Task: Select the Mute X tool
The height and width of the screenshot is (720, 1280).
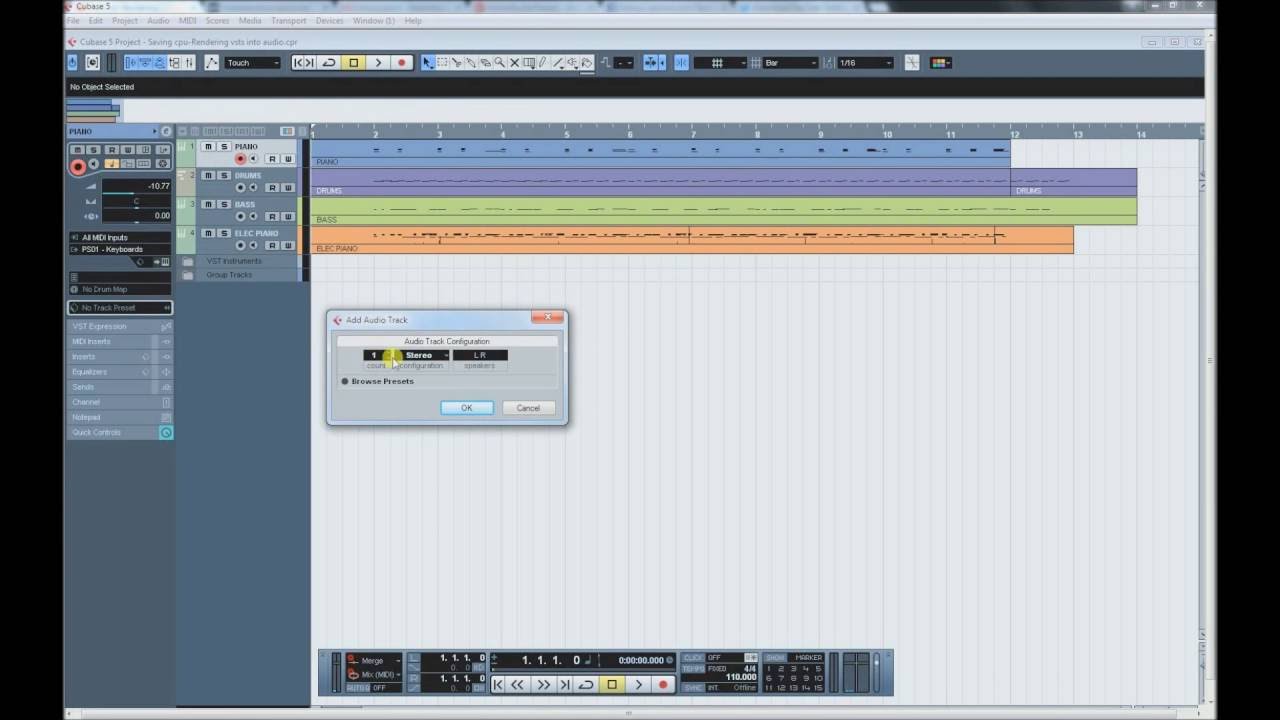Action: tap(514, 62)
